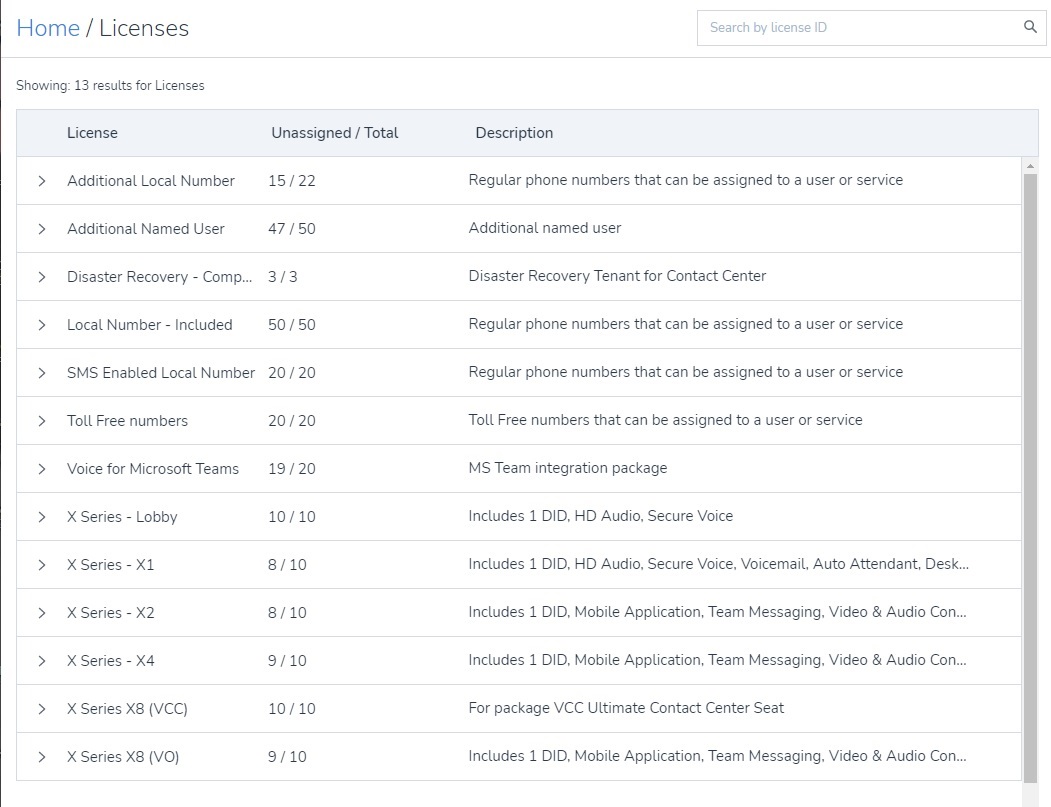1051x807 pixels.
Task: Click MS Team integration package description
Action: 568,469
